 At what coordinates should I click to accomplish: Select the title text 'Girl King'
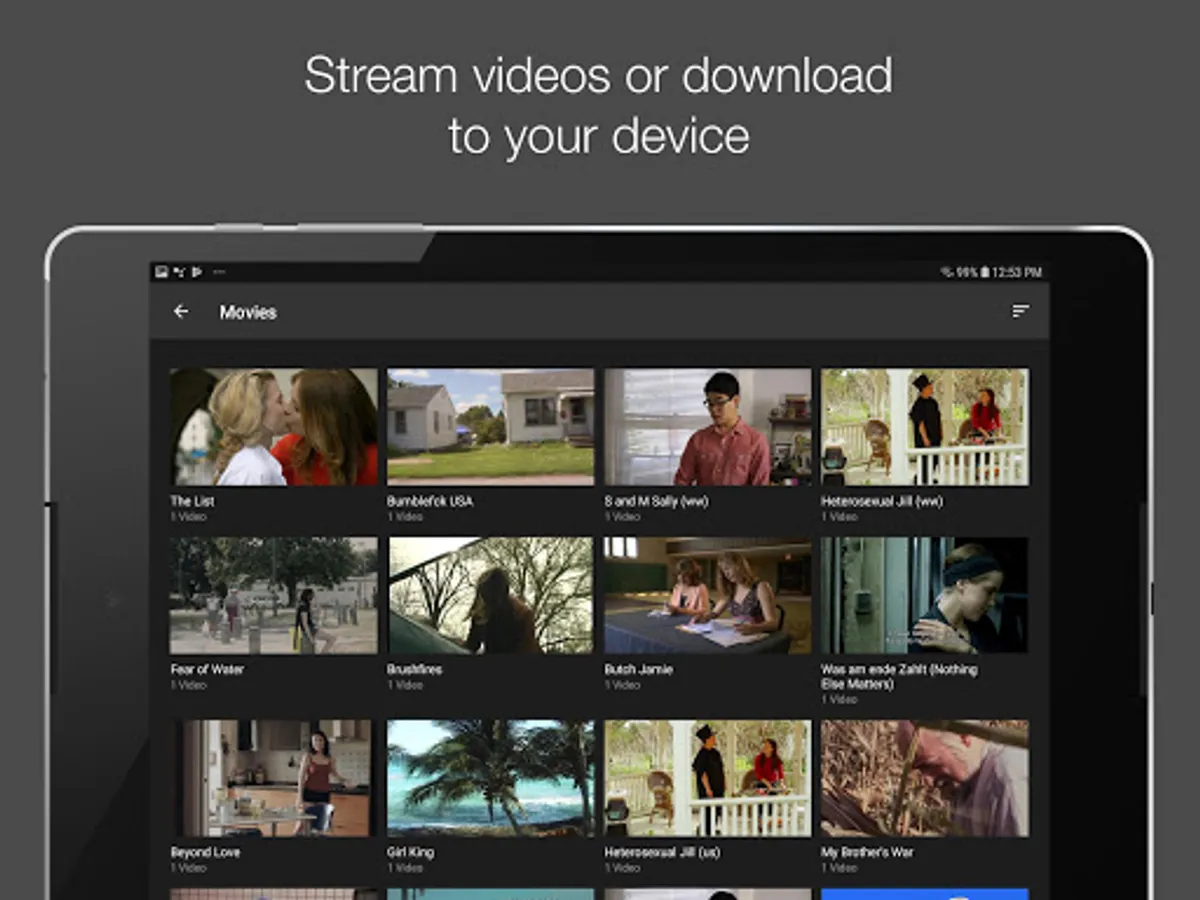[410, 852]
